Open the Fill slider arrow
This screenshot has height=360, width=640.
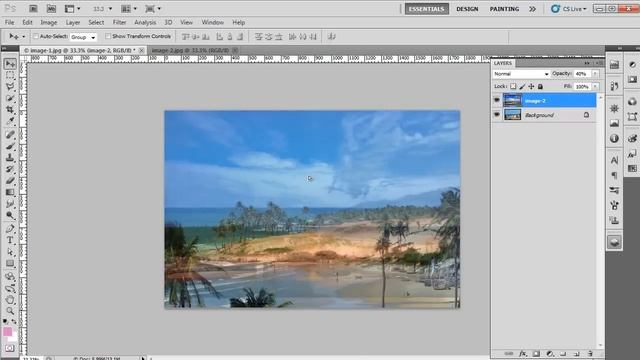coord(596,87)
